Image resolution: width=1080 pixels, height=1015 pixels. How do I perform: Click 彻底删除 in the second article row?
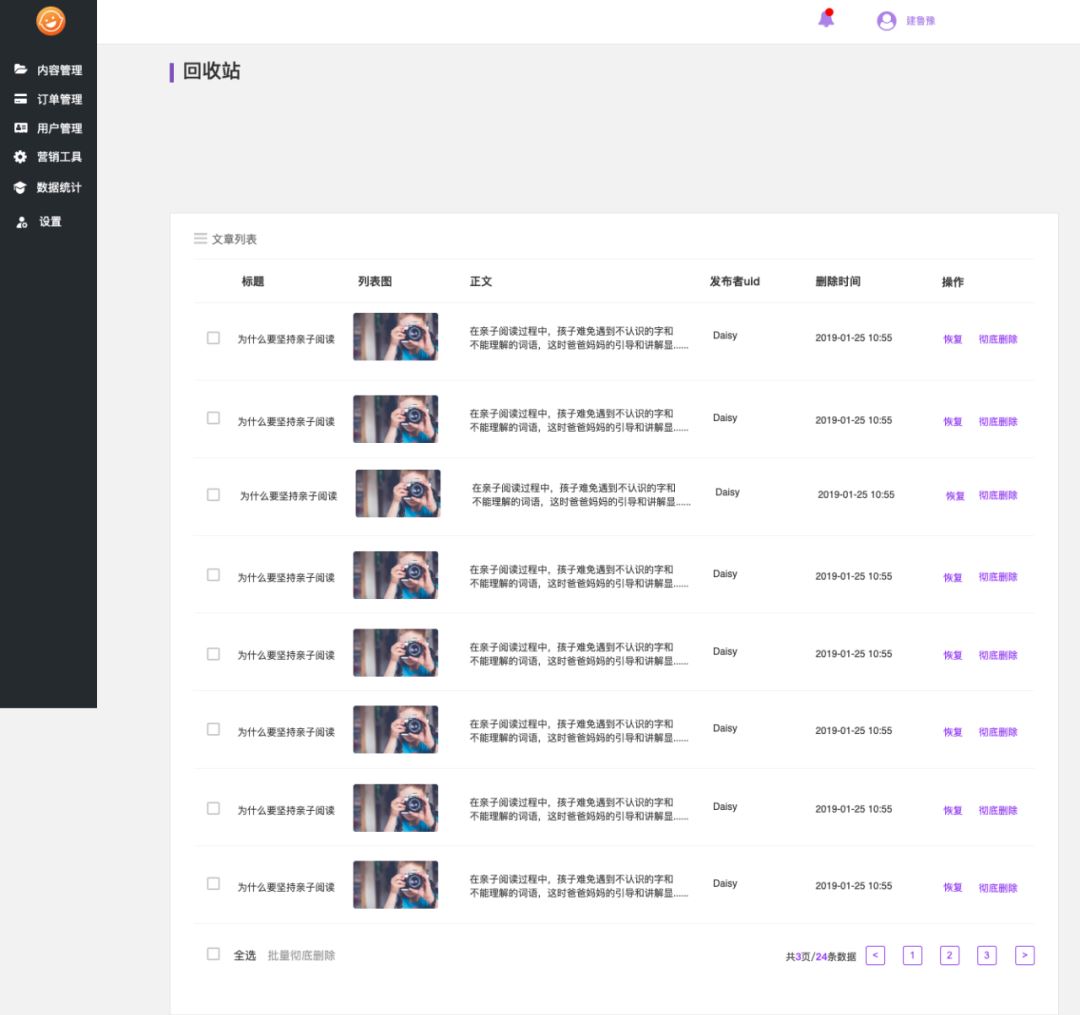tap(998, 422)
